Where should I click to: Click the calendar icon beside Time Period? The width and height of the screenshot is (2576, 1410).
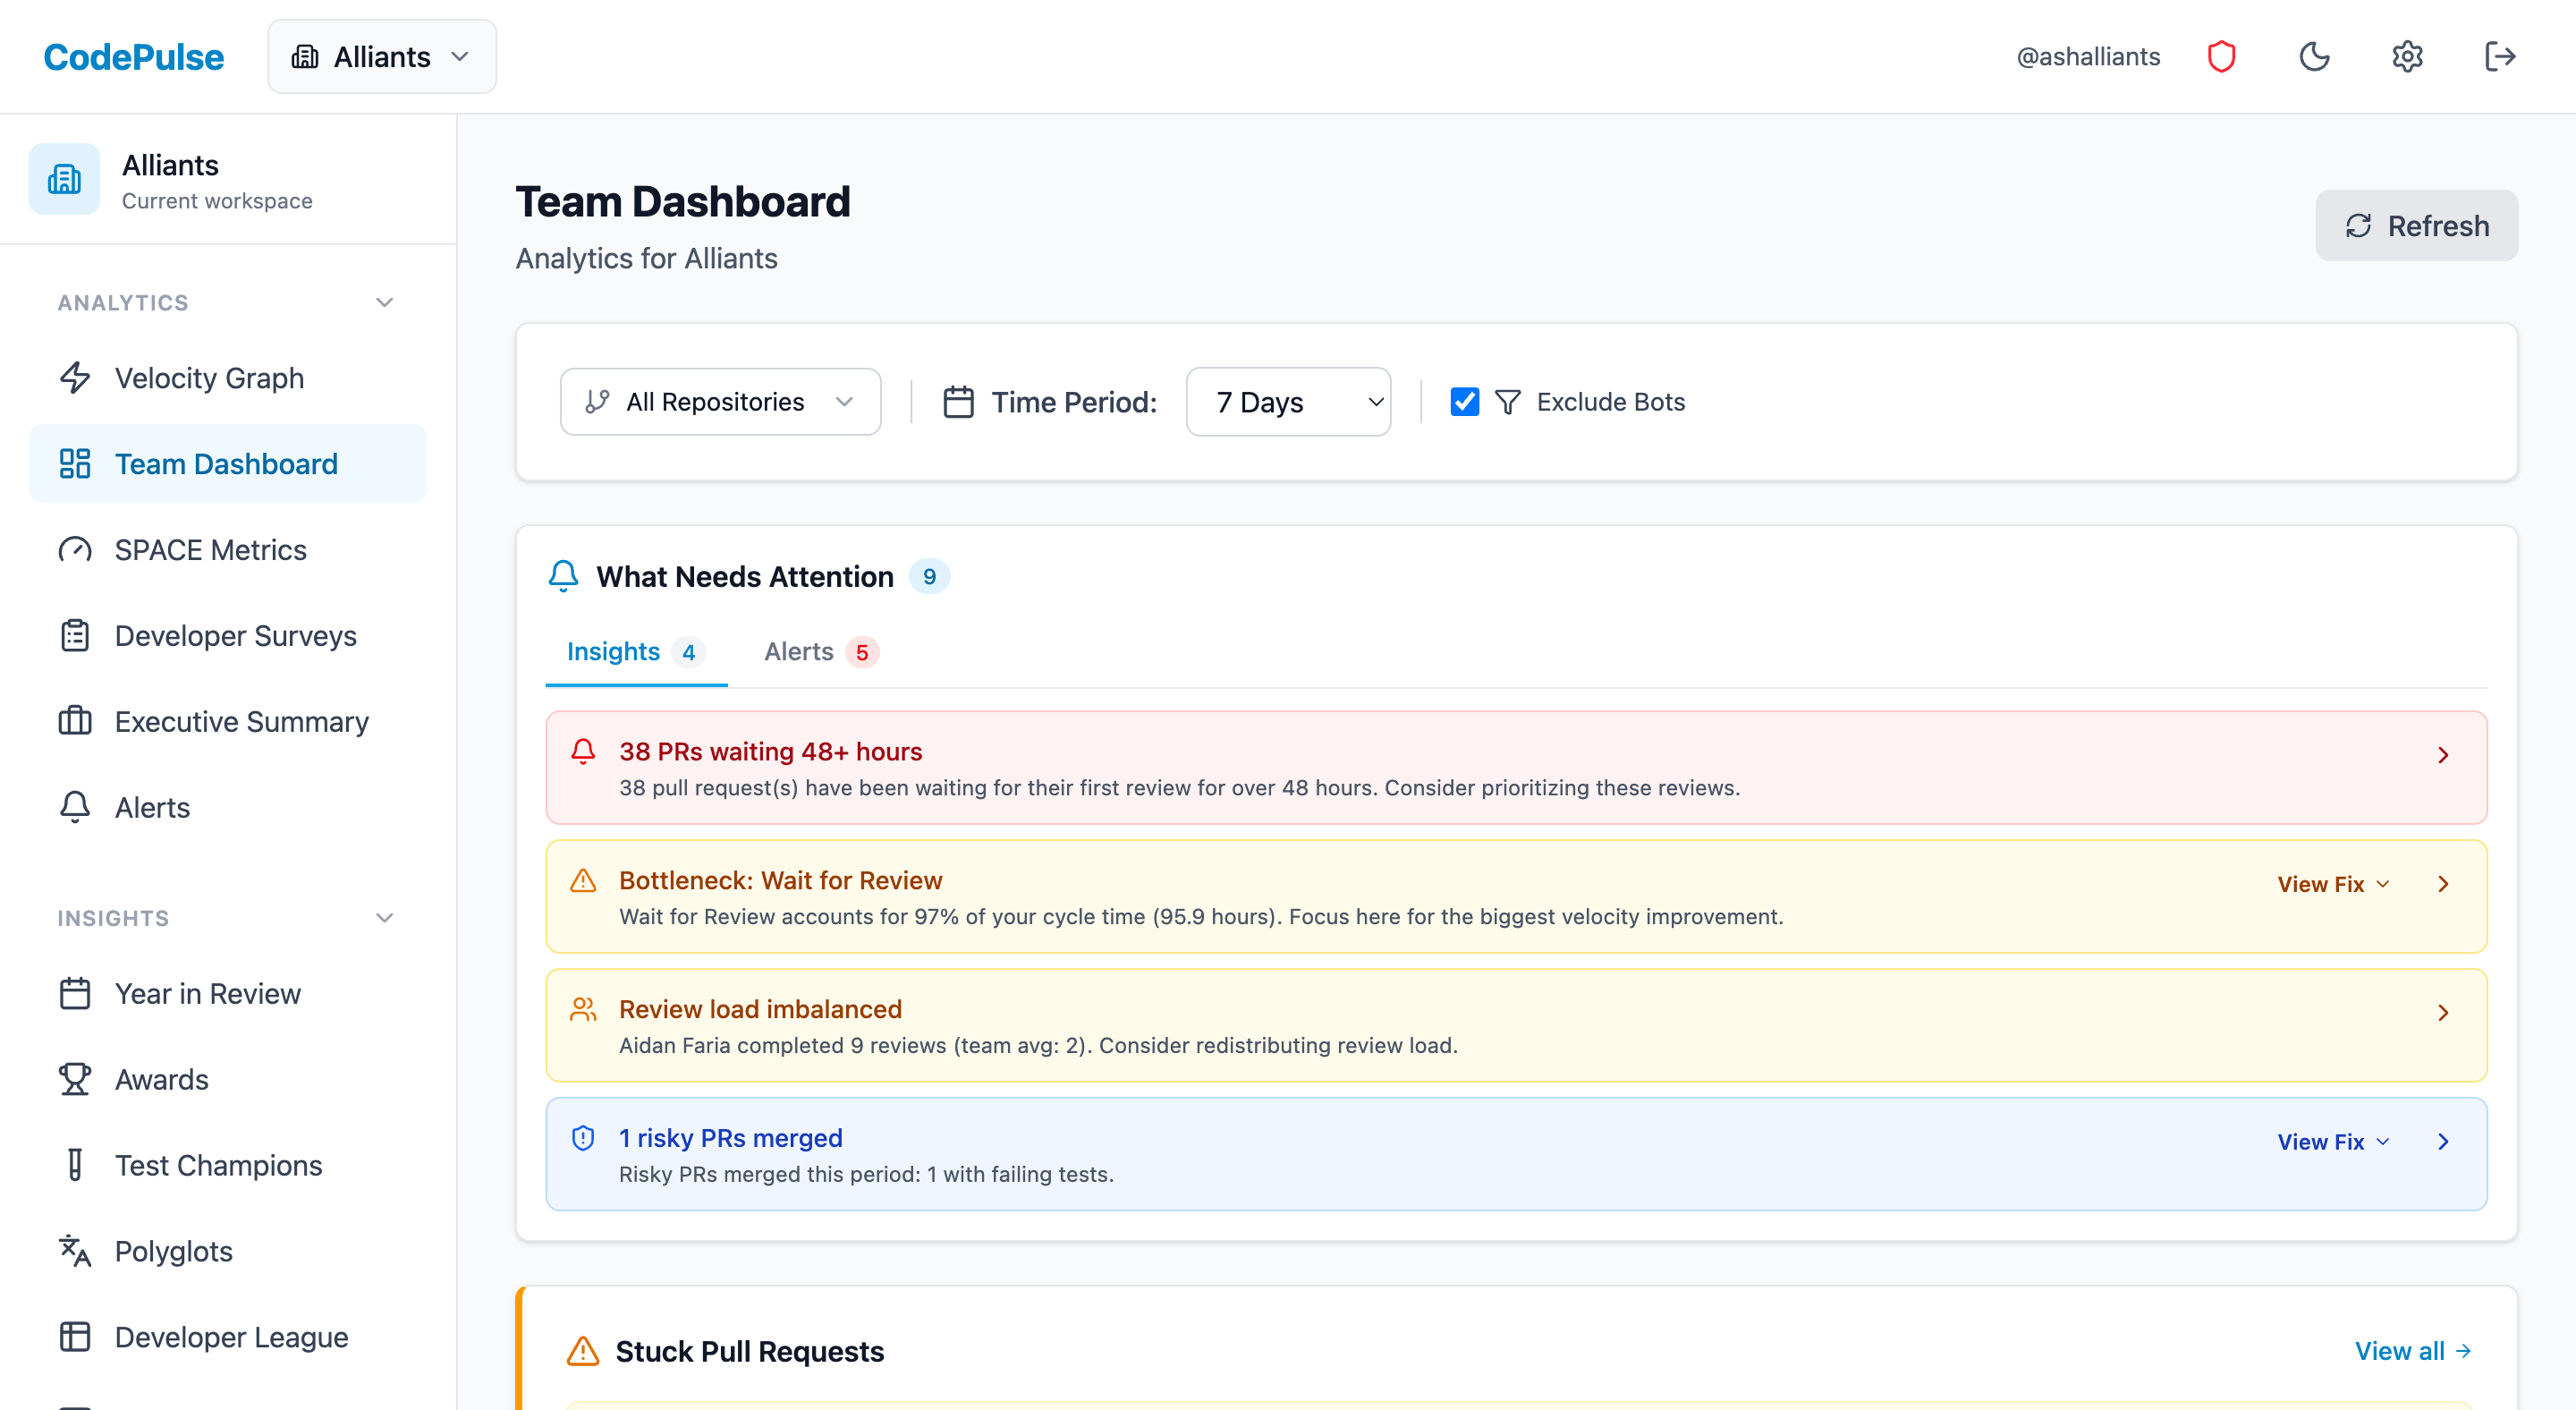point(958,401)
